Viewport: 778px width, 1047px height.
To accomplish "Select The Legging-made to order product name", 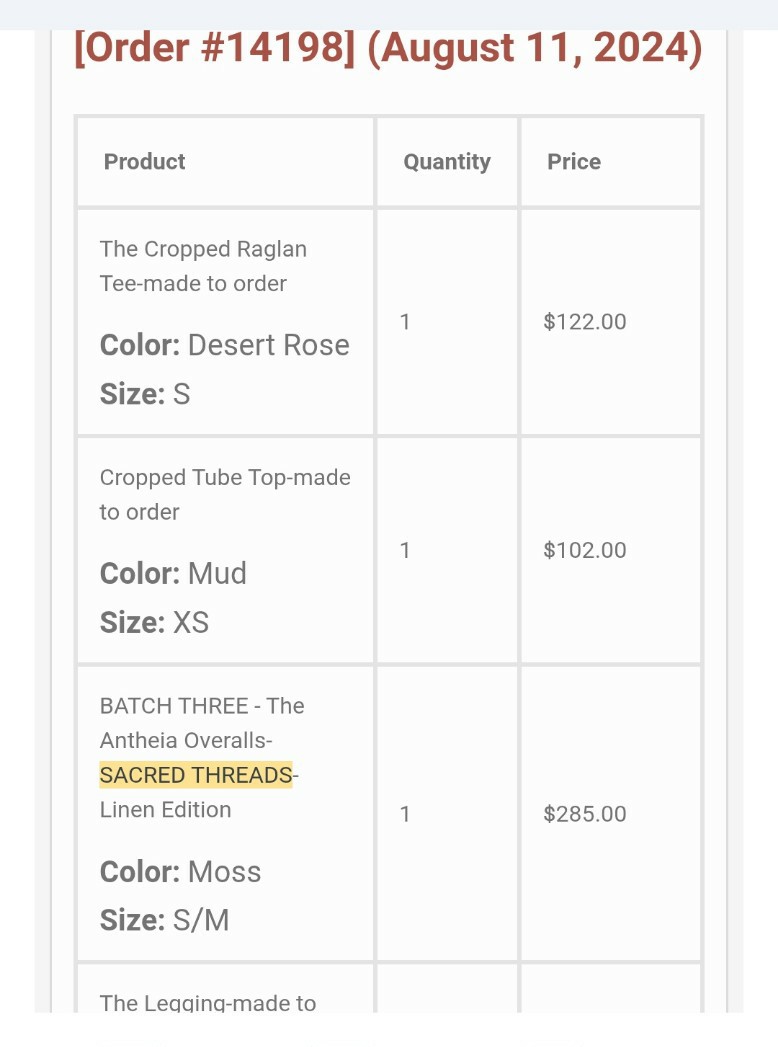I will 208,1003.
